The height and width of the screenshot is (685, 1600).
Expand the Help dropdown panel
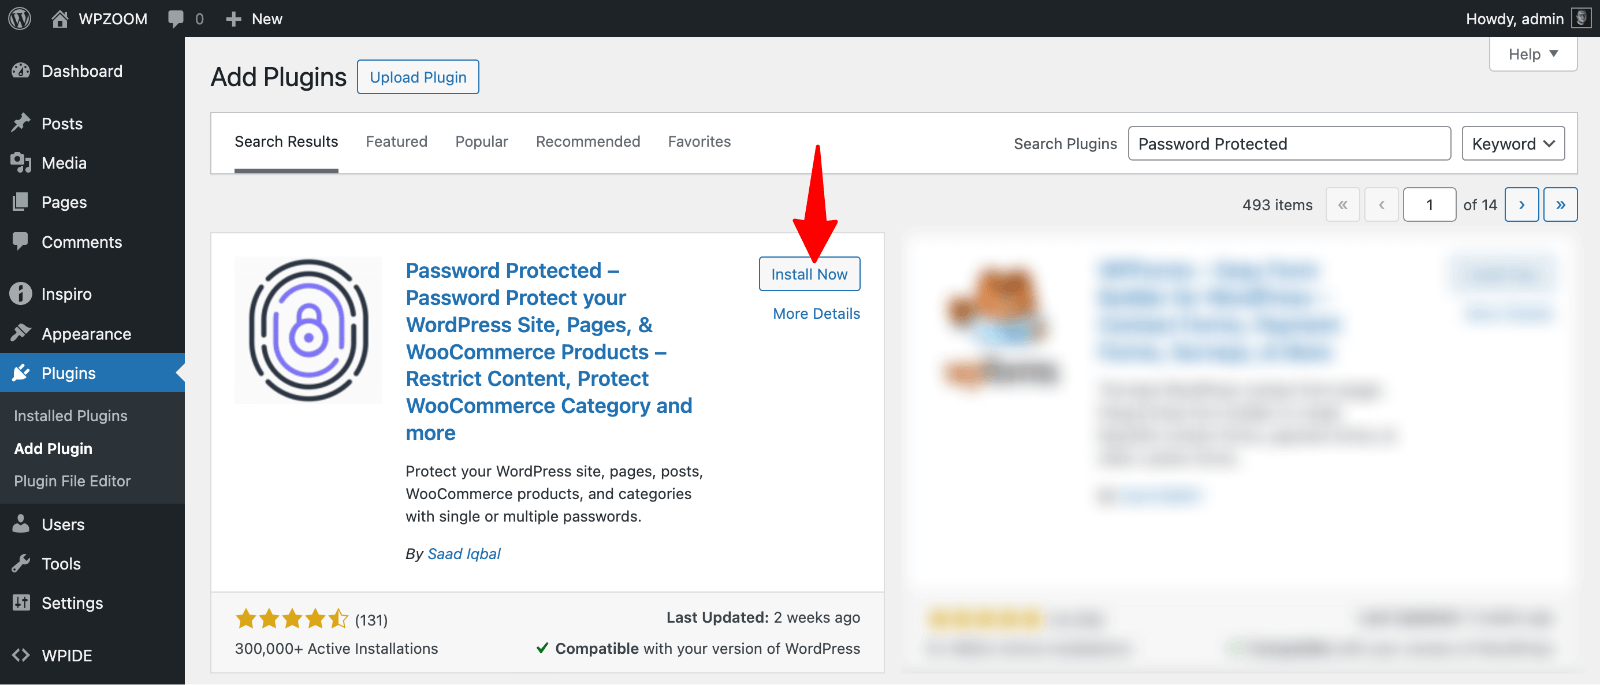(1533, 54)
